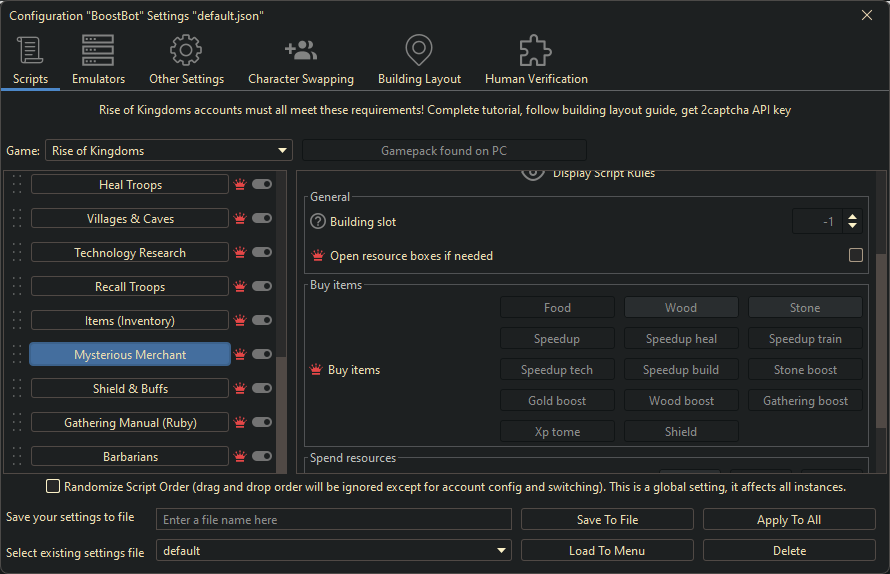890x574 pixels.
Task: Open the Other Settings tab
Action: point(186,61)
